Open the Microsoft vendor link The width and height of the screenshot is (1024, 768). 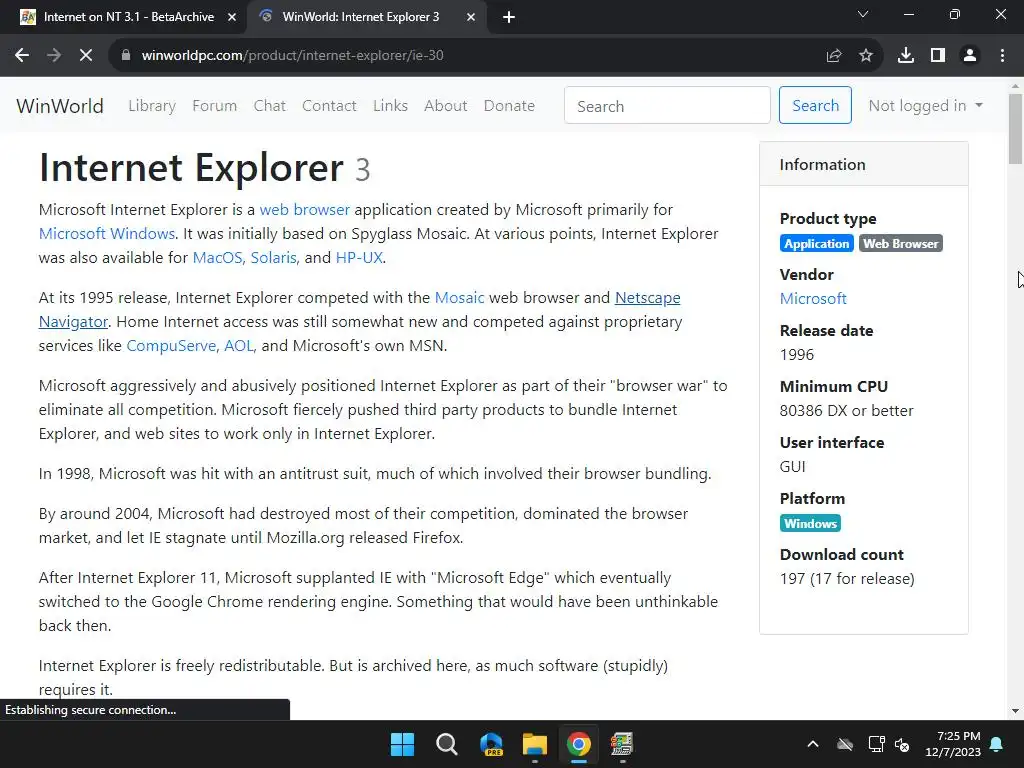click(x=813, y=299)
